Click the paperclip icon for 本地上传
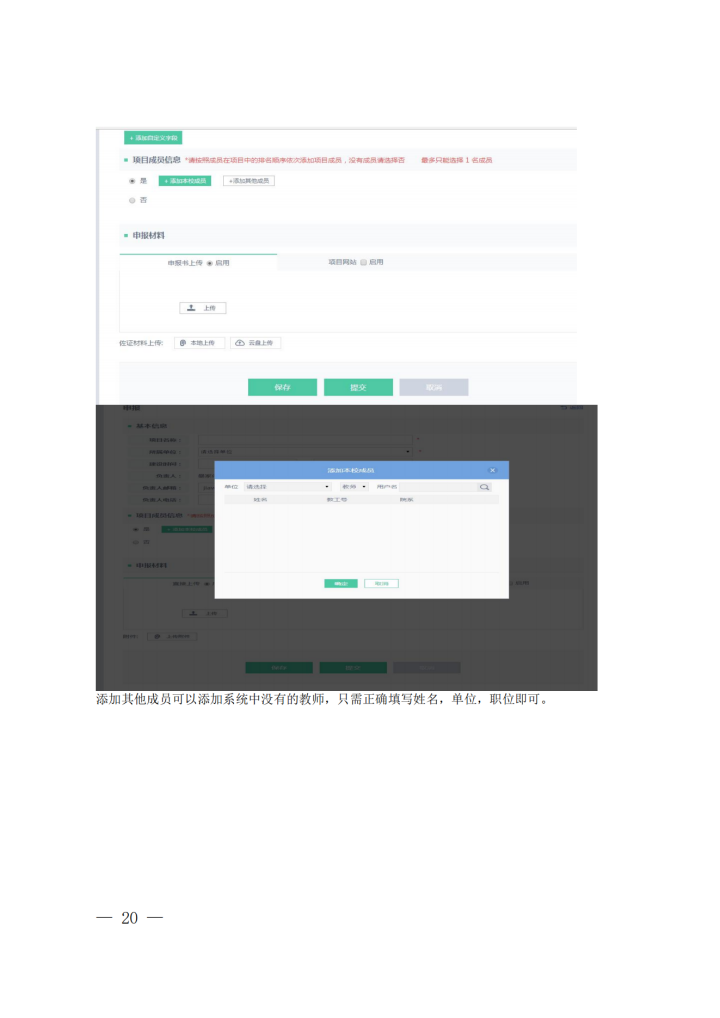 pos(183,343)
